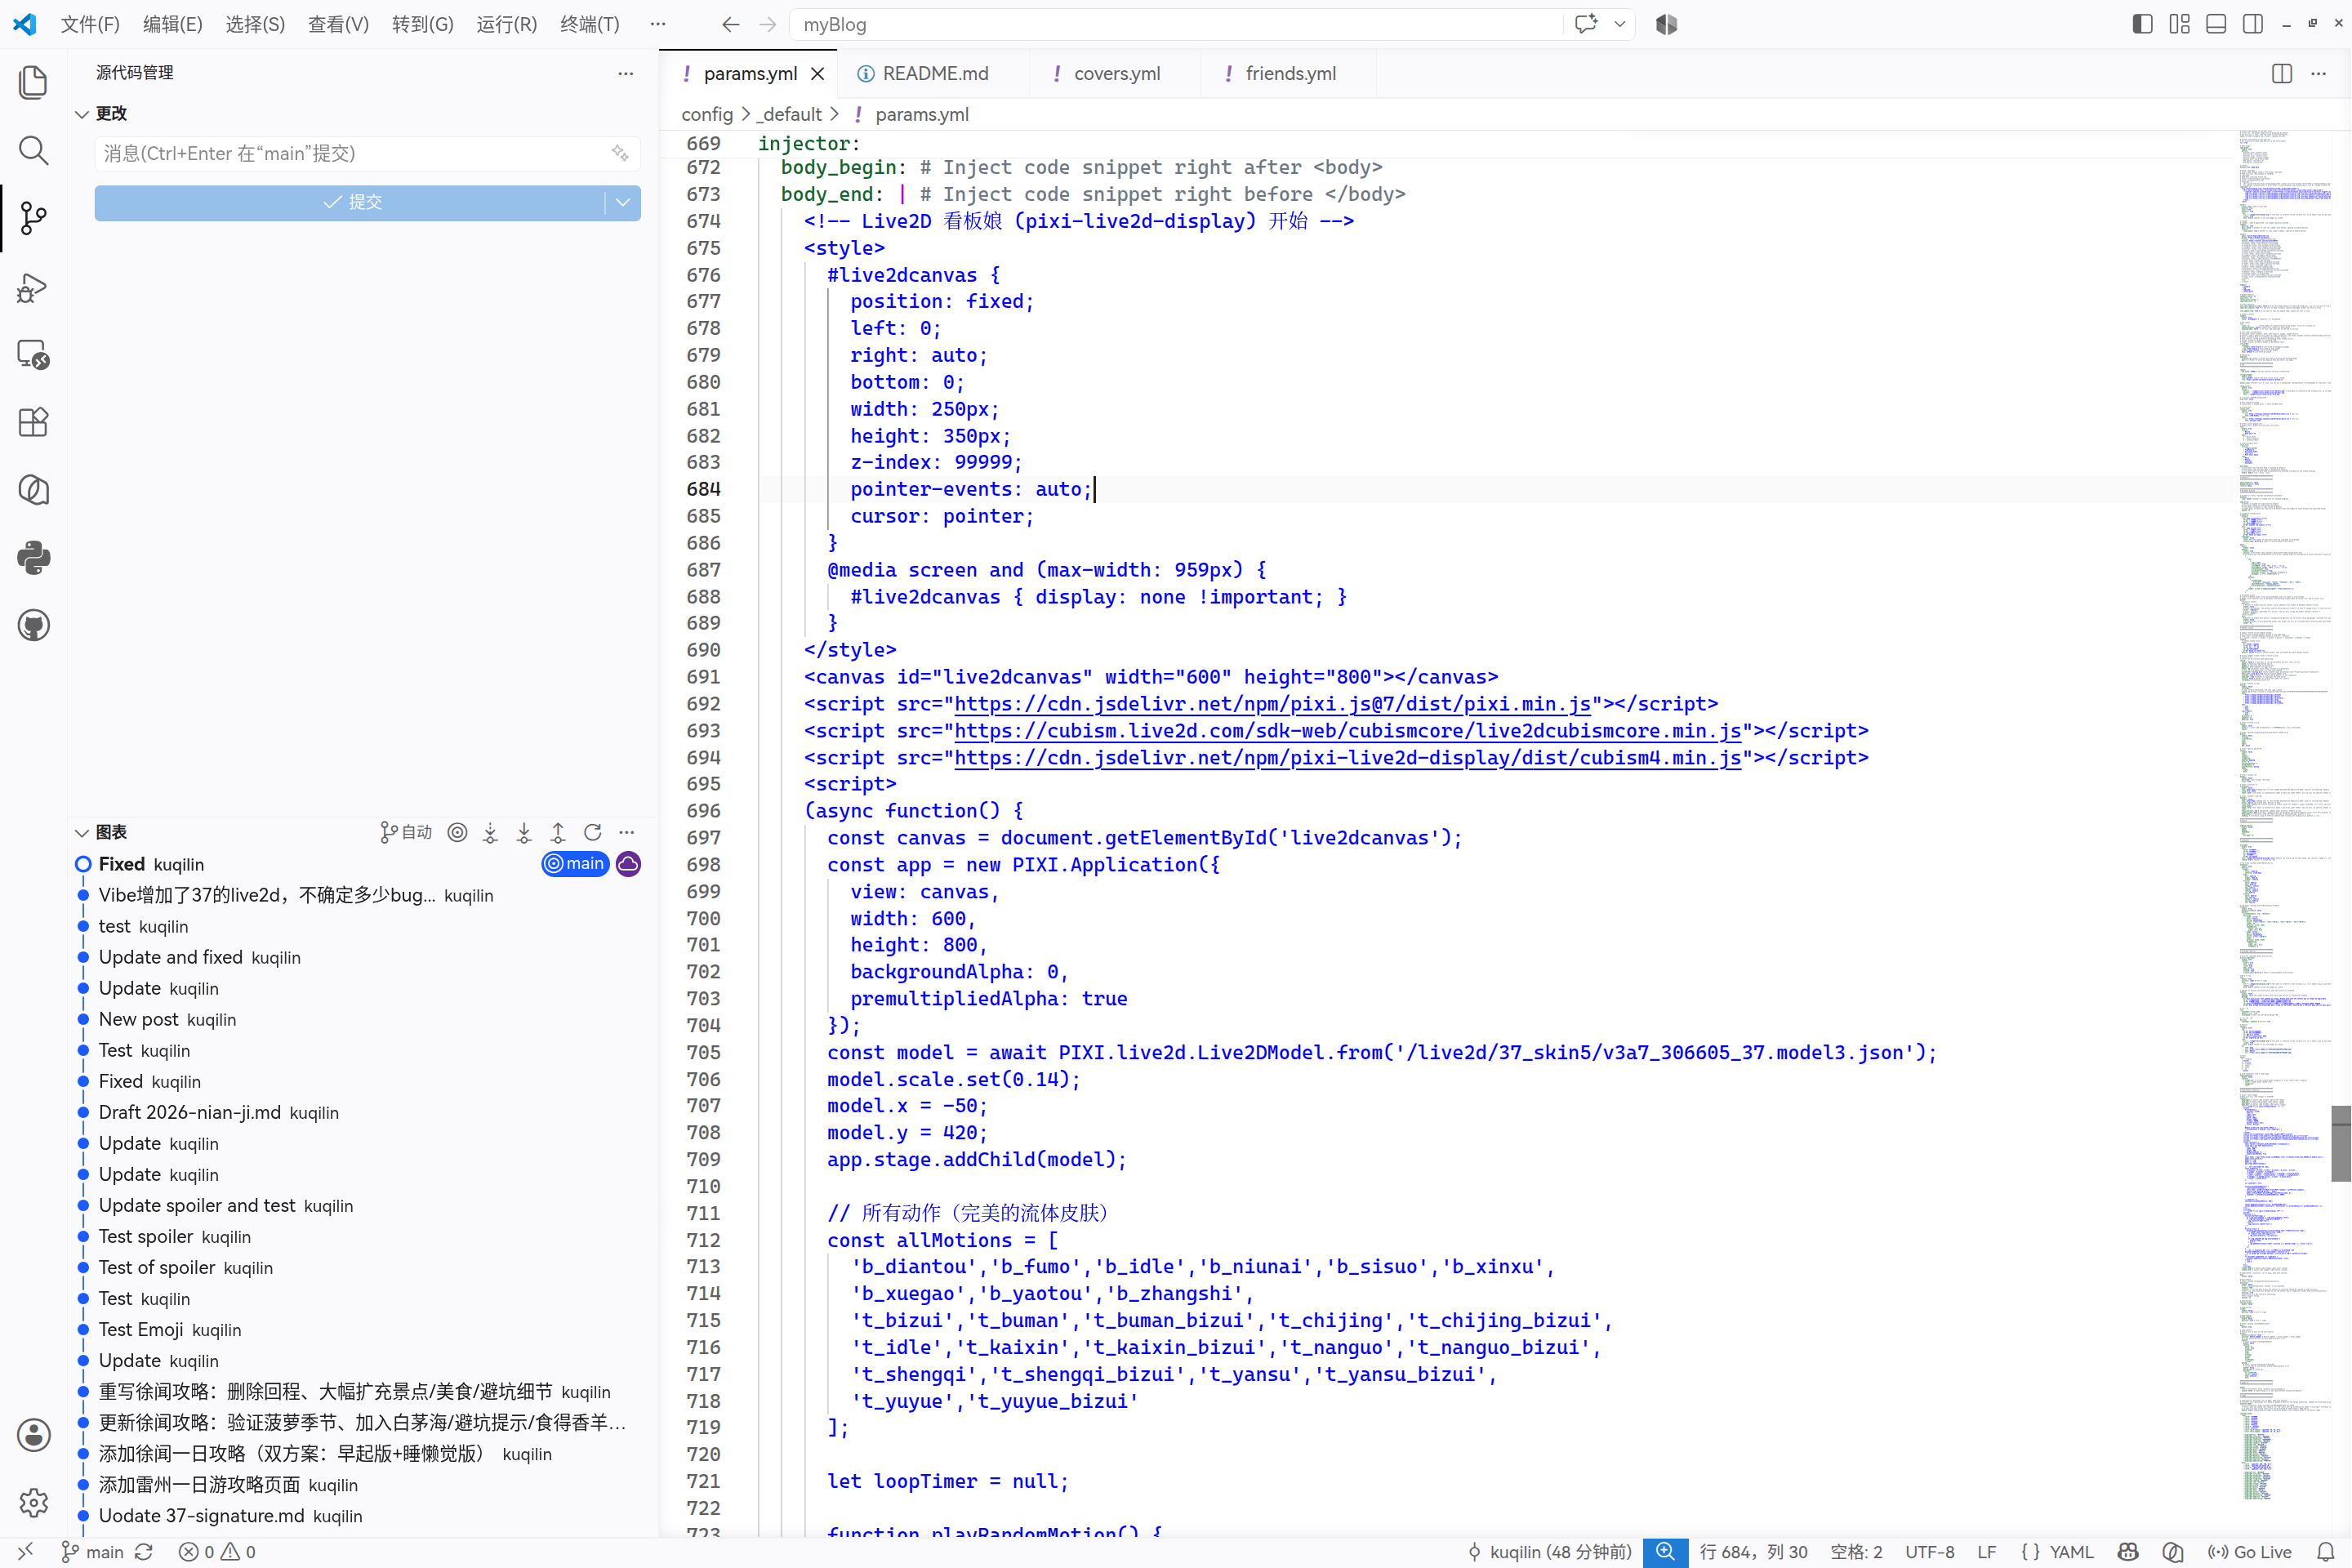
Task: Open the live2dcubismcore.min.js link
Action: (1348, 731)
